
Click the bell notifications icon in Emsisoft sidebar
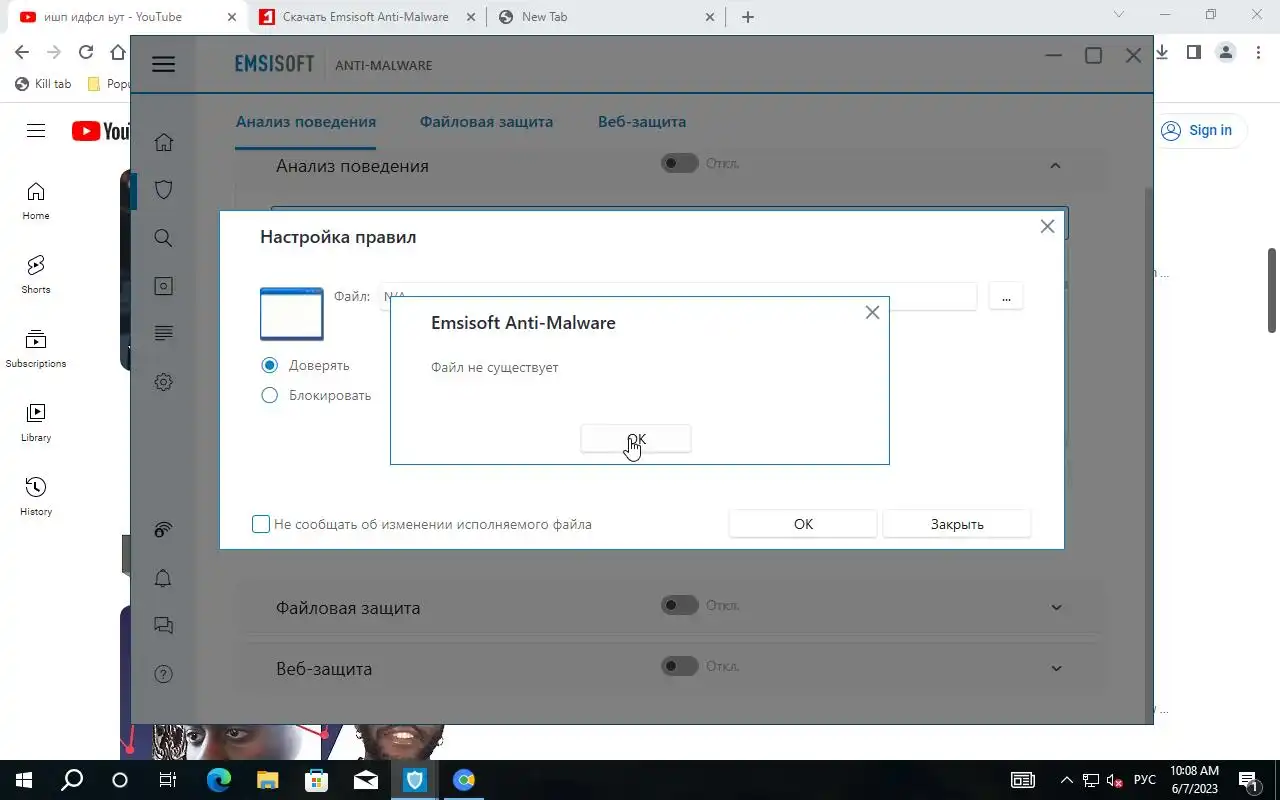164,578
